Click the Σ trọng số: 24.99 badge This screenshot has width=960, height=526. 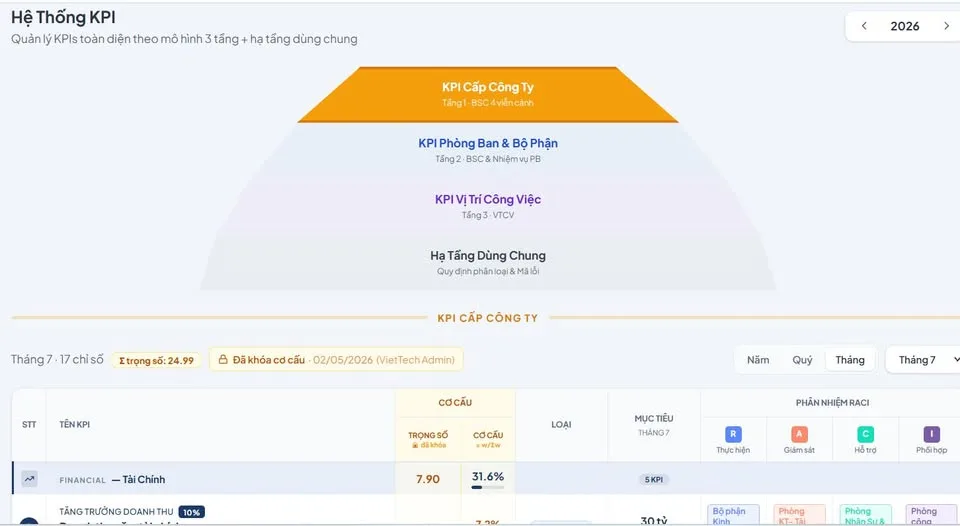pyautogui.click(x=156, y=361)
